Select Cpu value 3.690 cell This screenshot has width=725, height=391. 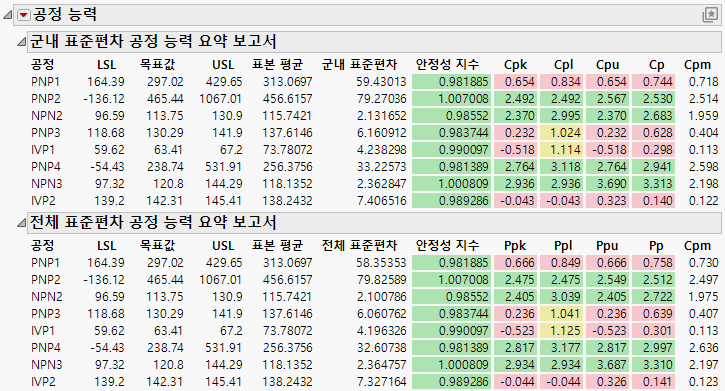608,184
